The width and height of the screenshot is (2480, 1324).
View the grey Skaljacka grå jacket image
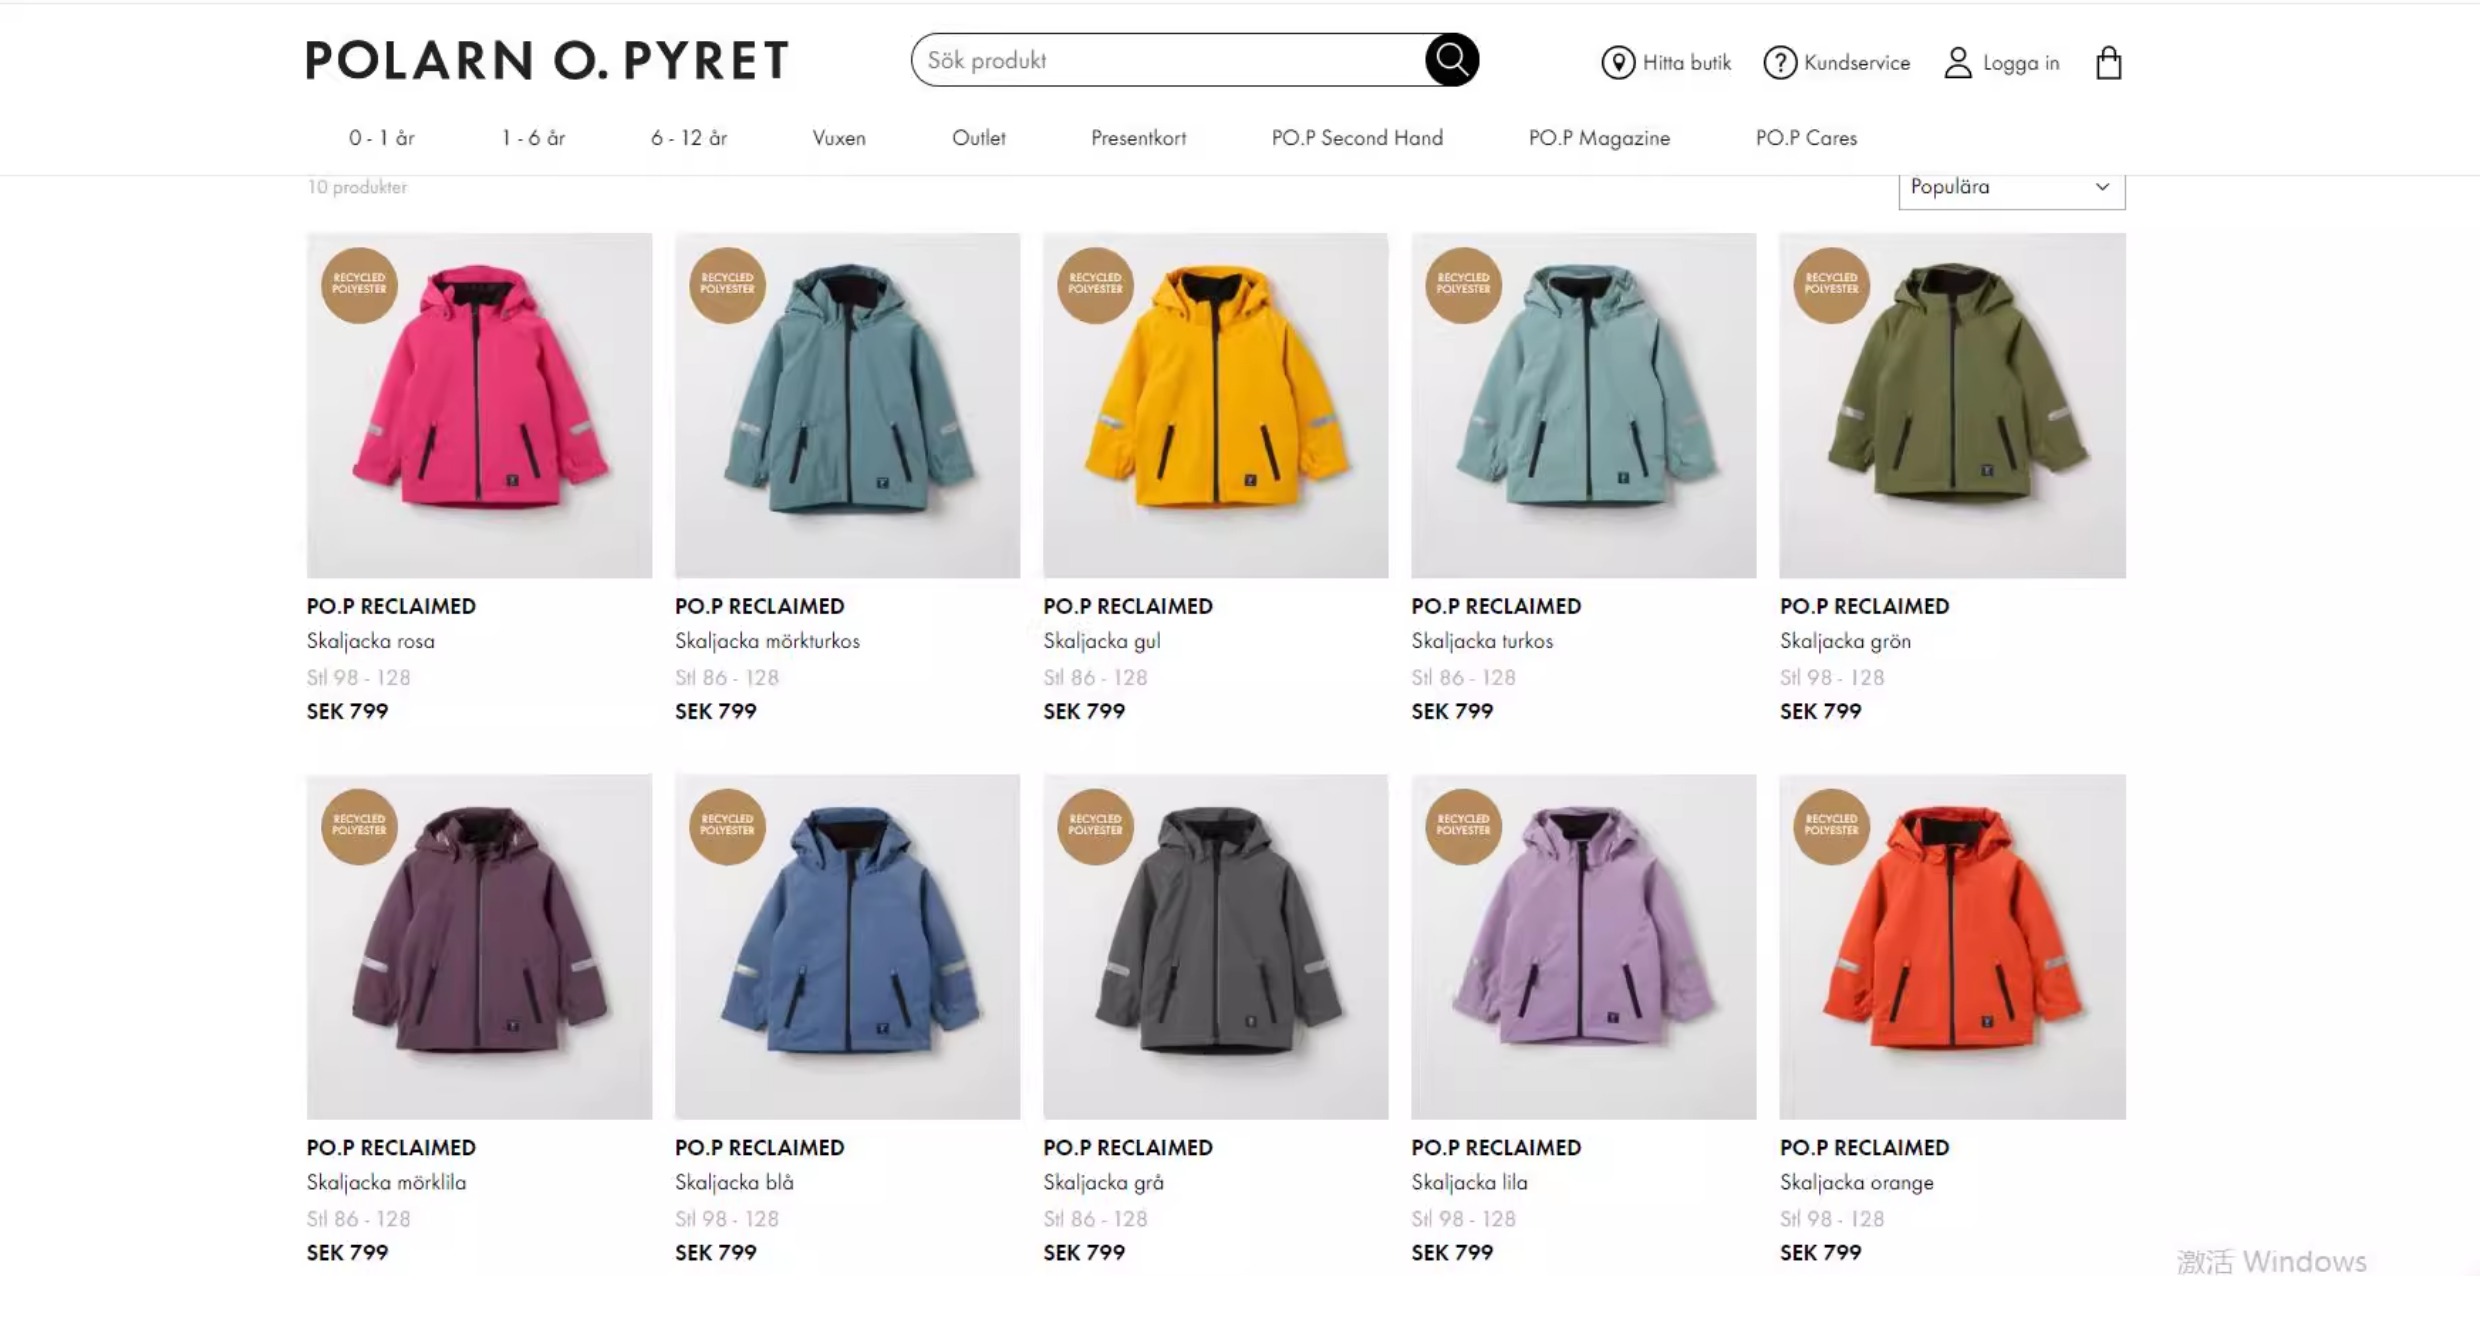(1215, 946)
